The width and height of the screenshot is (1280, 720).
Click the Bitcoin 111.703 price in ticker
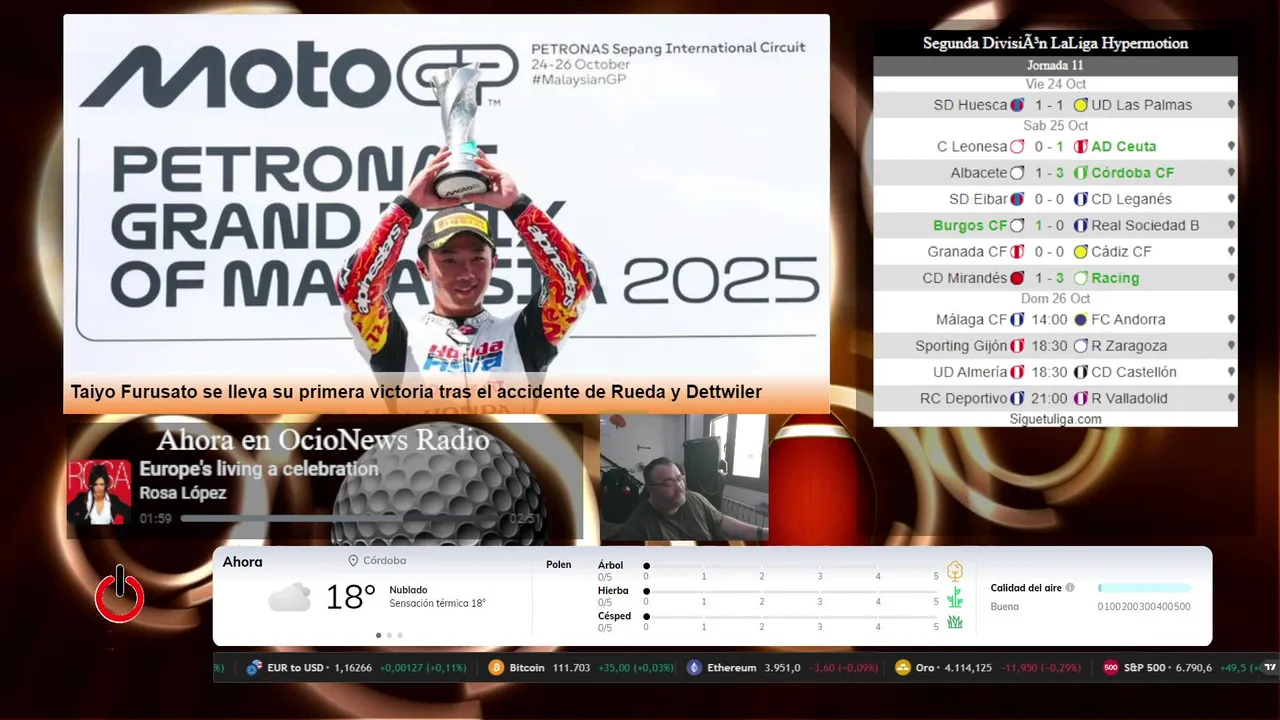tap(571, 668)
